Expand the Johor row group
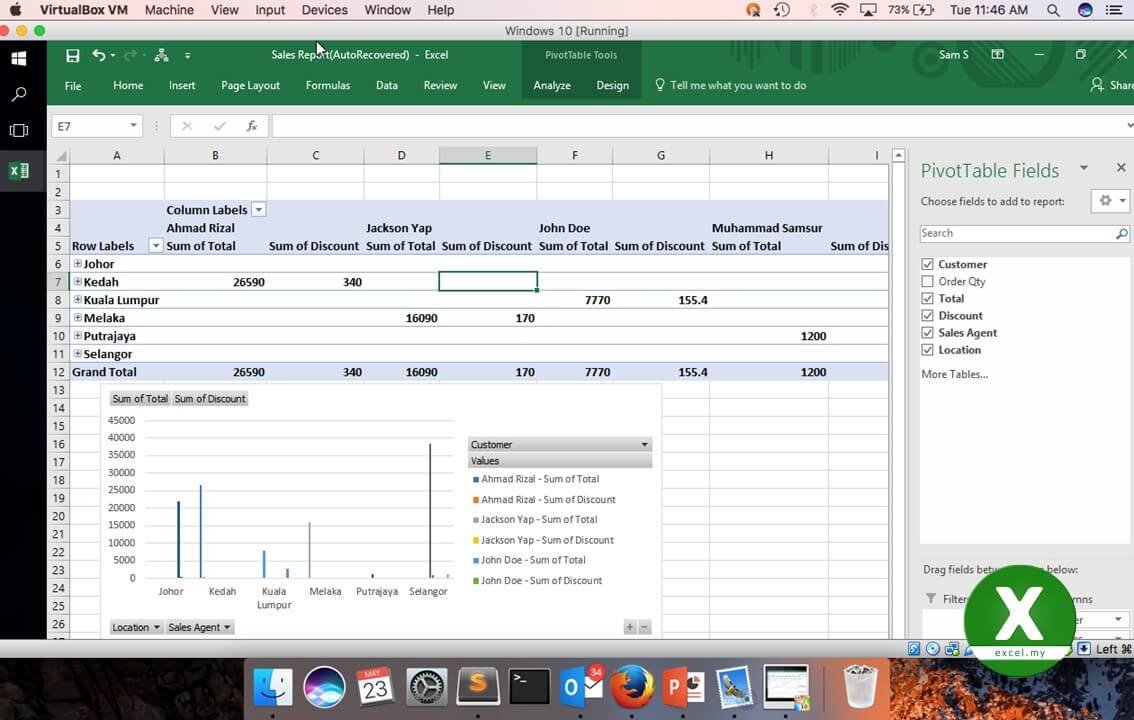 pyautogui.click(x=77, y=264)
